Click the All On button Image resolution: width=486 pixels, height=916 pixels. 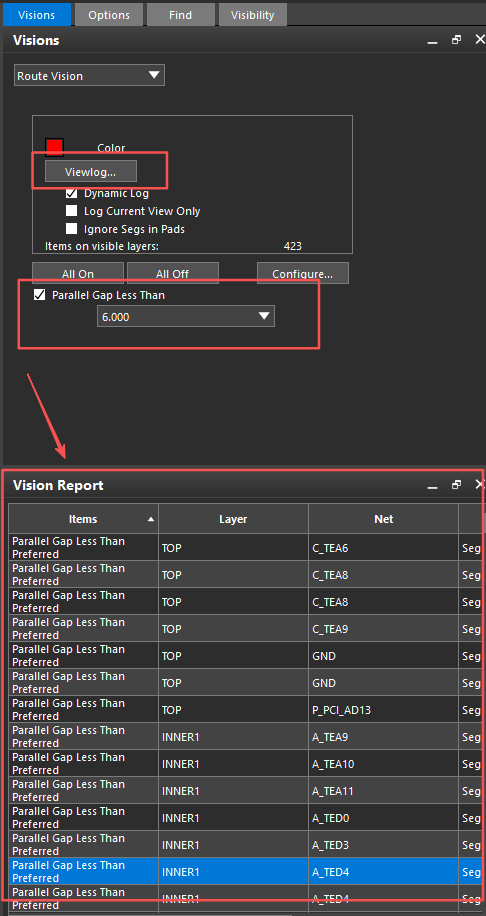[78, 273]
